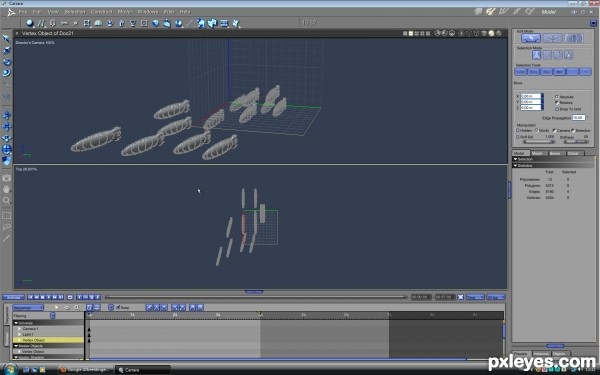The height and width of the screenshot is (375, 600).
Task: Select Relative radio button
Action: pyautogui.click(x=557, y=103)
